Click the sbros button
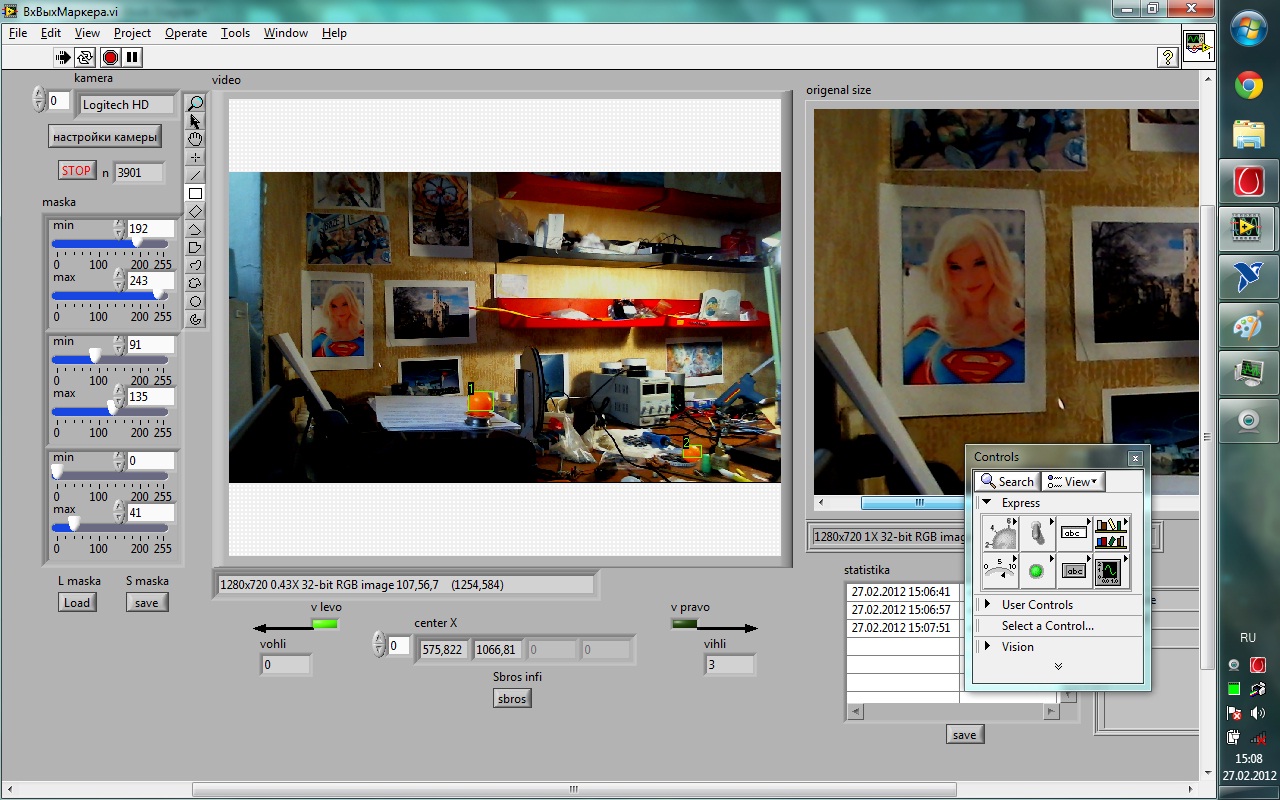The height and width of the screenshot is (800, 1280). [512, 698]
